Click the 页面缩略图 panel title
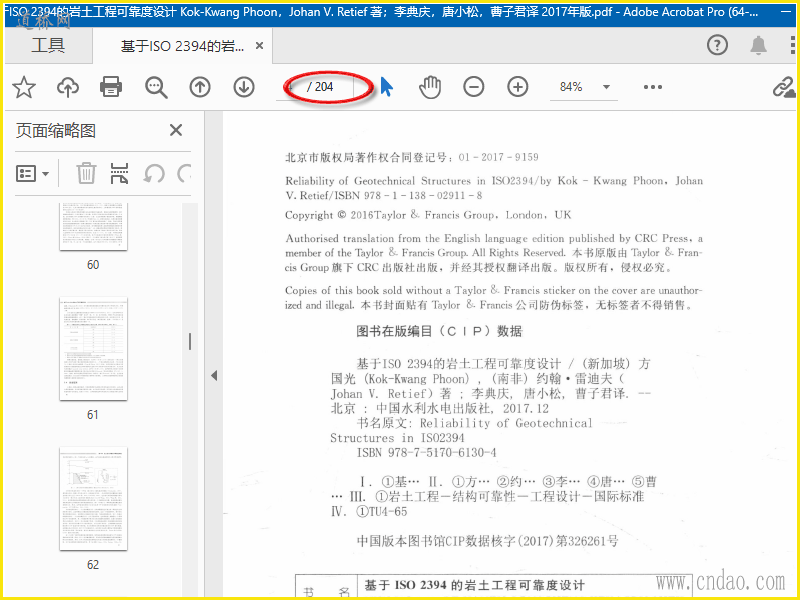Screen dimensions: 800x600 pyautogui.click(x=56, y=131)
